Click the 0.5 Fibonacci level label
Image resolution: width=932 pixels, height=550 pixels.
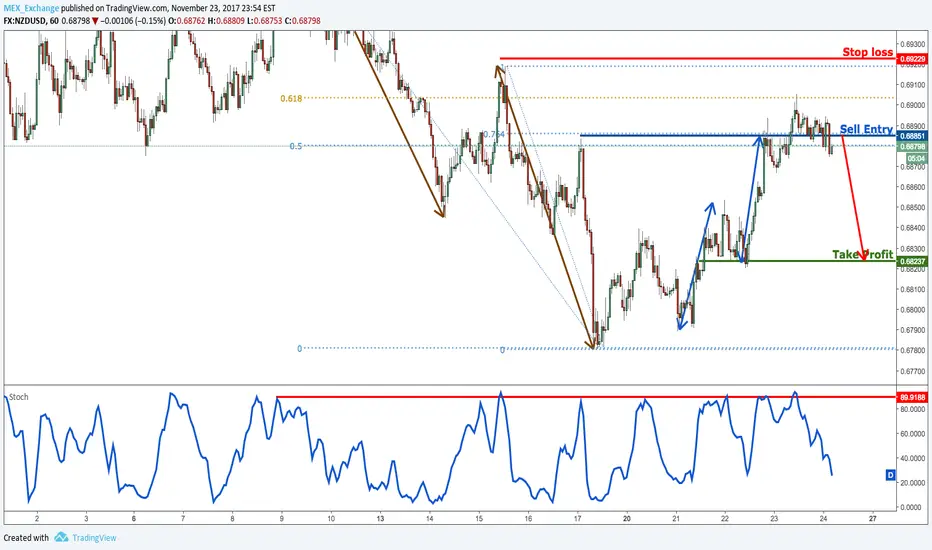[x=296, y=146]
